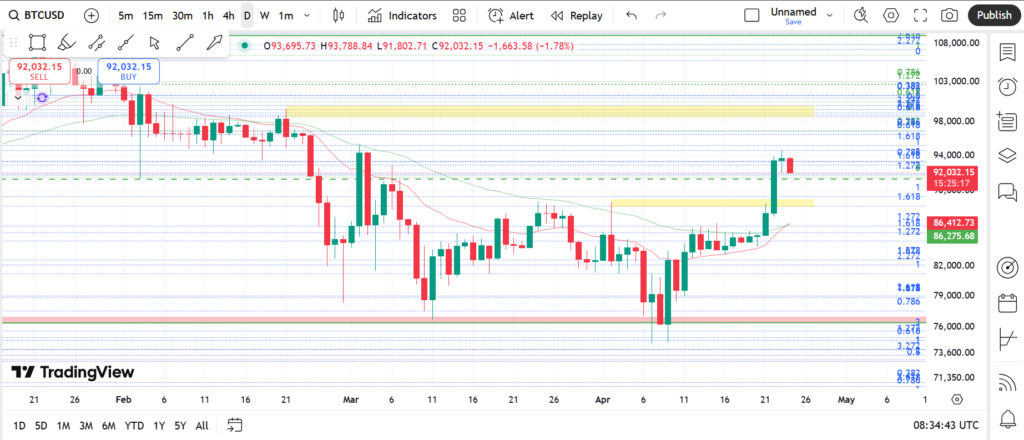The image size is (1024, 440).
Task: Switch to the 5m timeframe
Action: click(x=126, y=15)
